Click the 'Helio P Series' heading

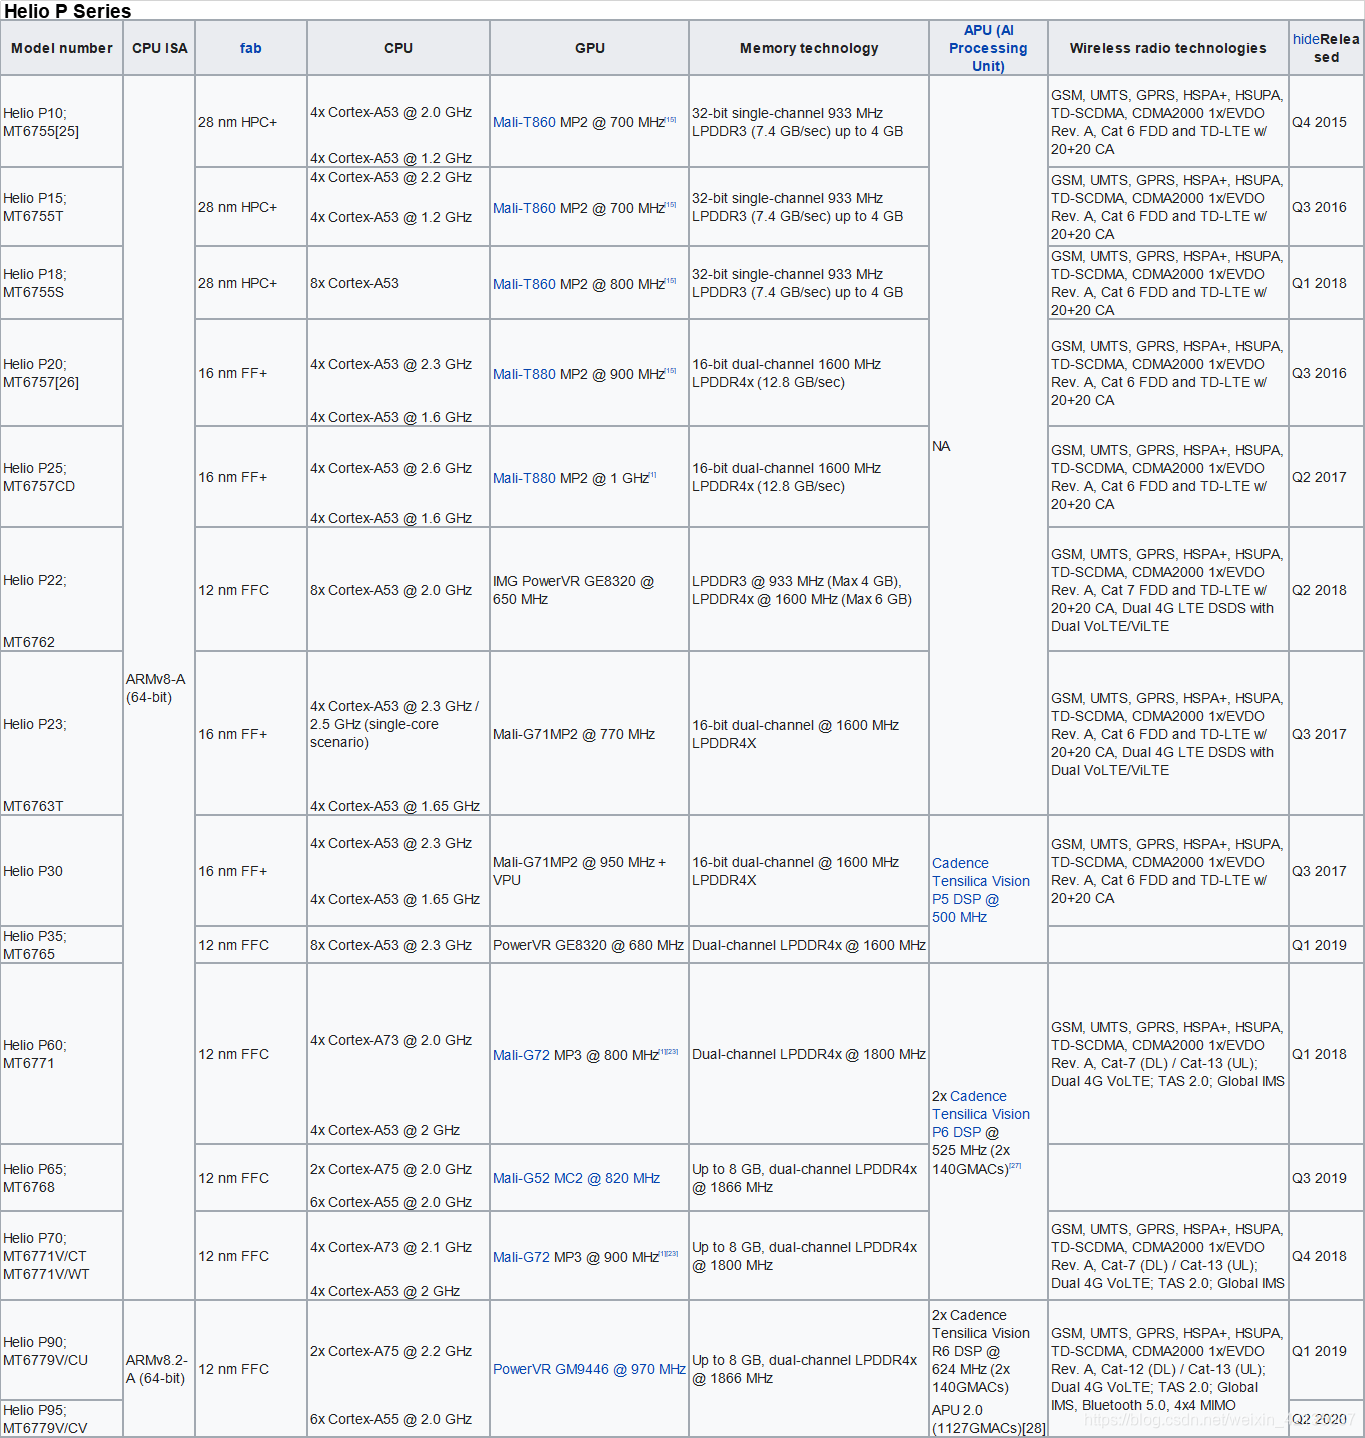click(x=68, y=11)
